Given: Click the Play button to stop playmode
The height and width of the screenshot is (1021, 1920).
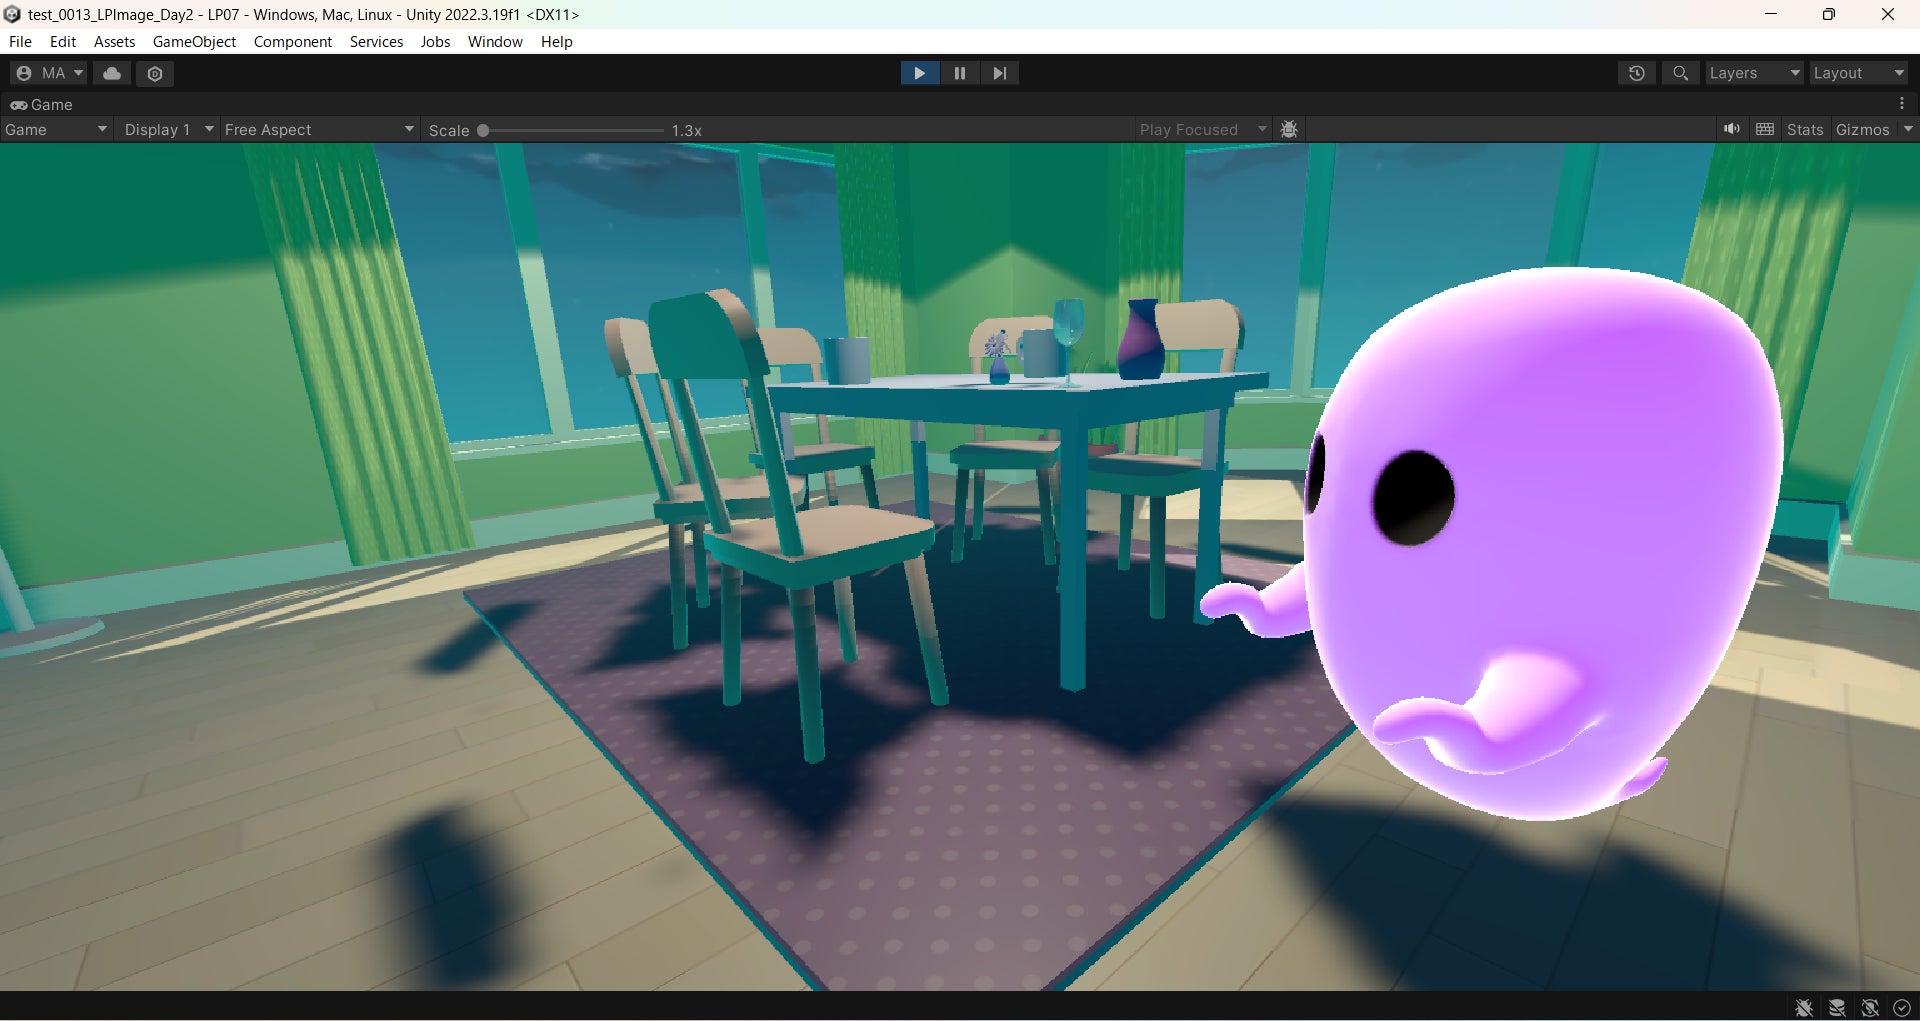Looking at the screenshot, I should (919, 73).
